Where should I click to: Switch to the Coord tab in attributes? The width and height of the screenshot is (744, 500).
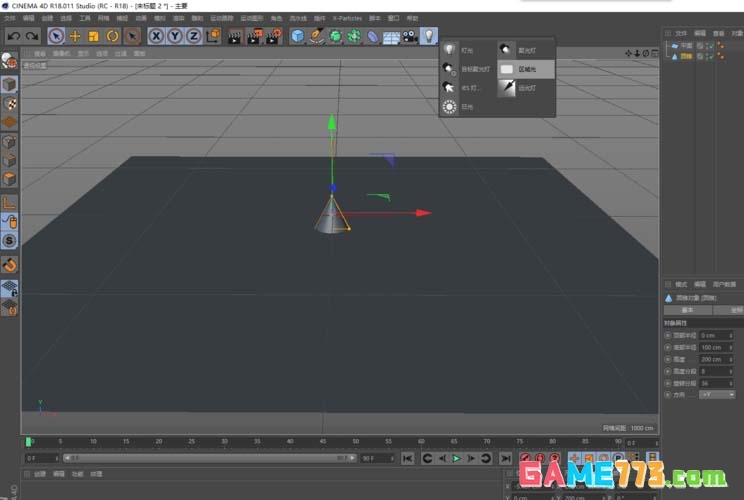coord(729,310)
